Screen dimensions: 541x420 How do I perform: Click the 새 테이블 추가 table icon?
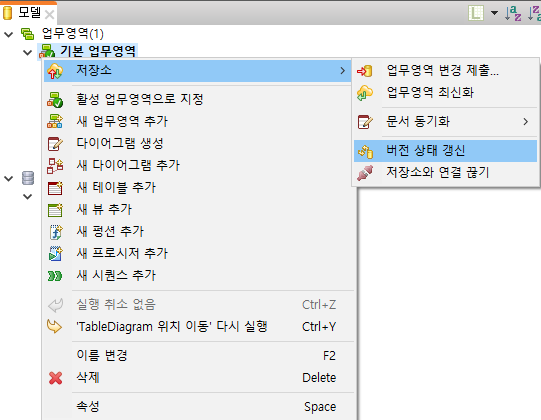tap(55, 188)
